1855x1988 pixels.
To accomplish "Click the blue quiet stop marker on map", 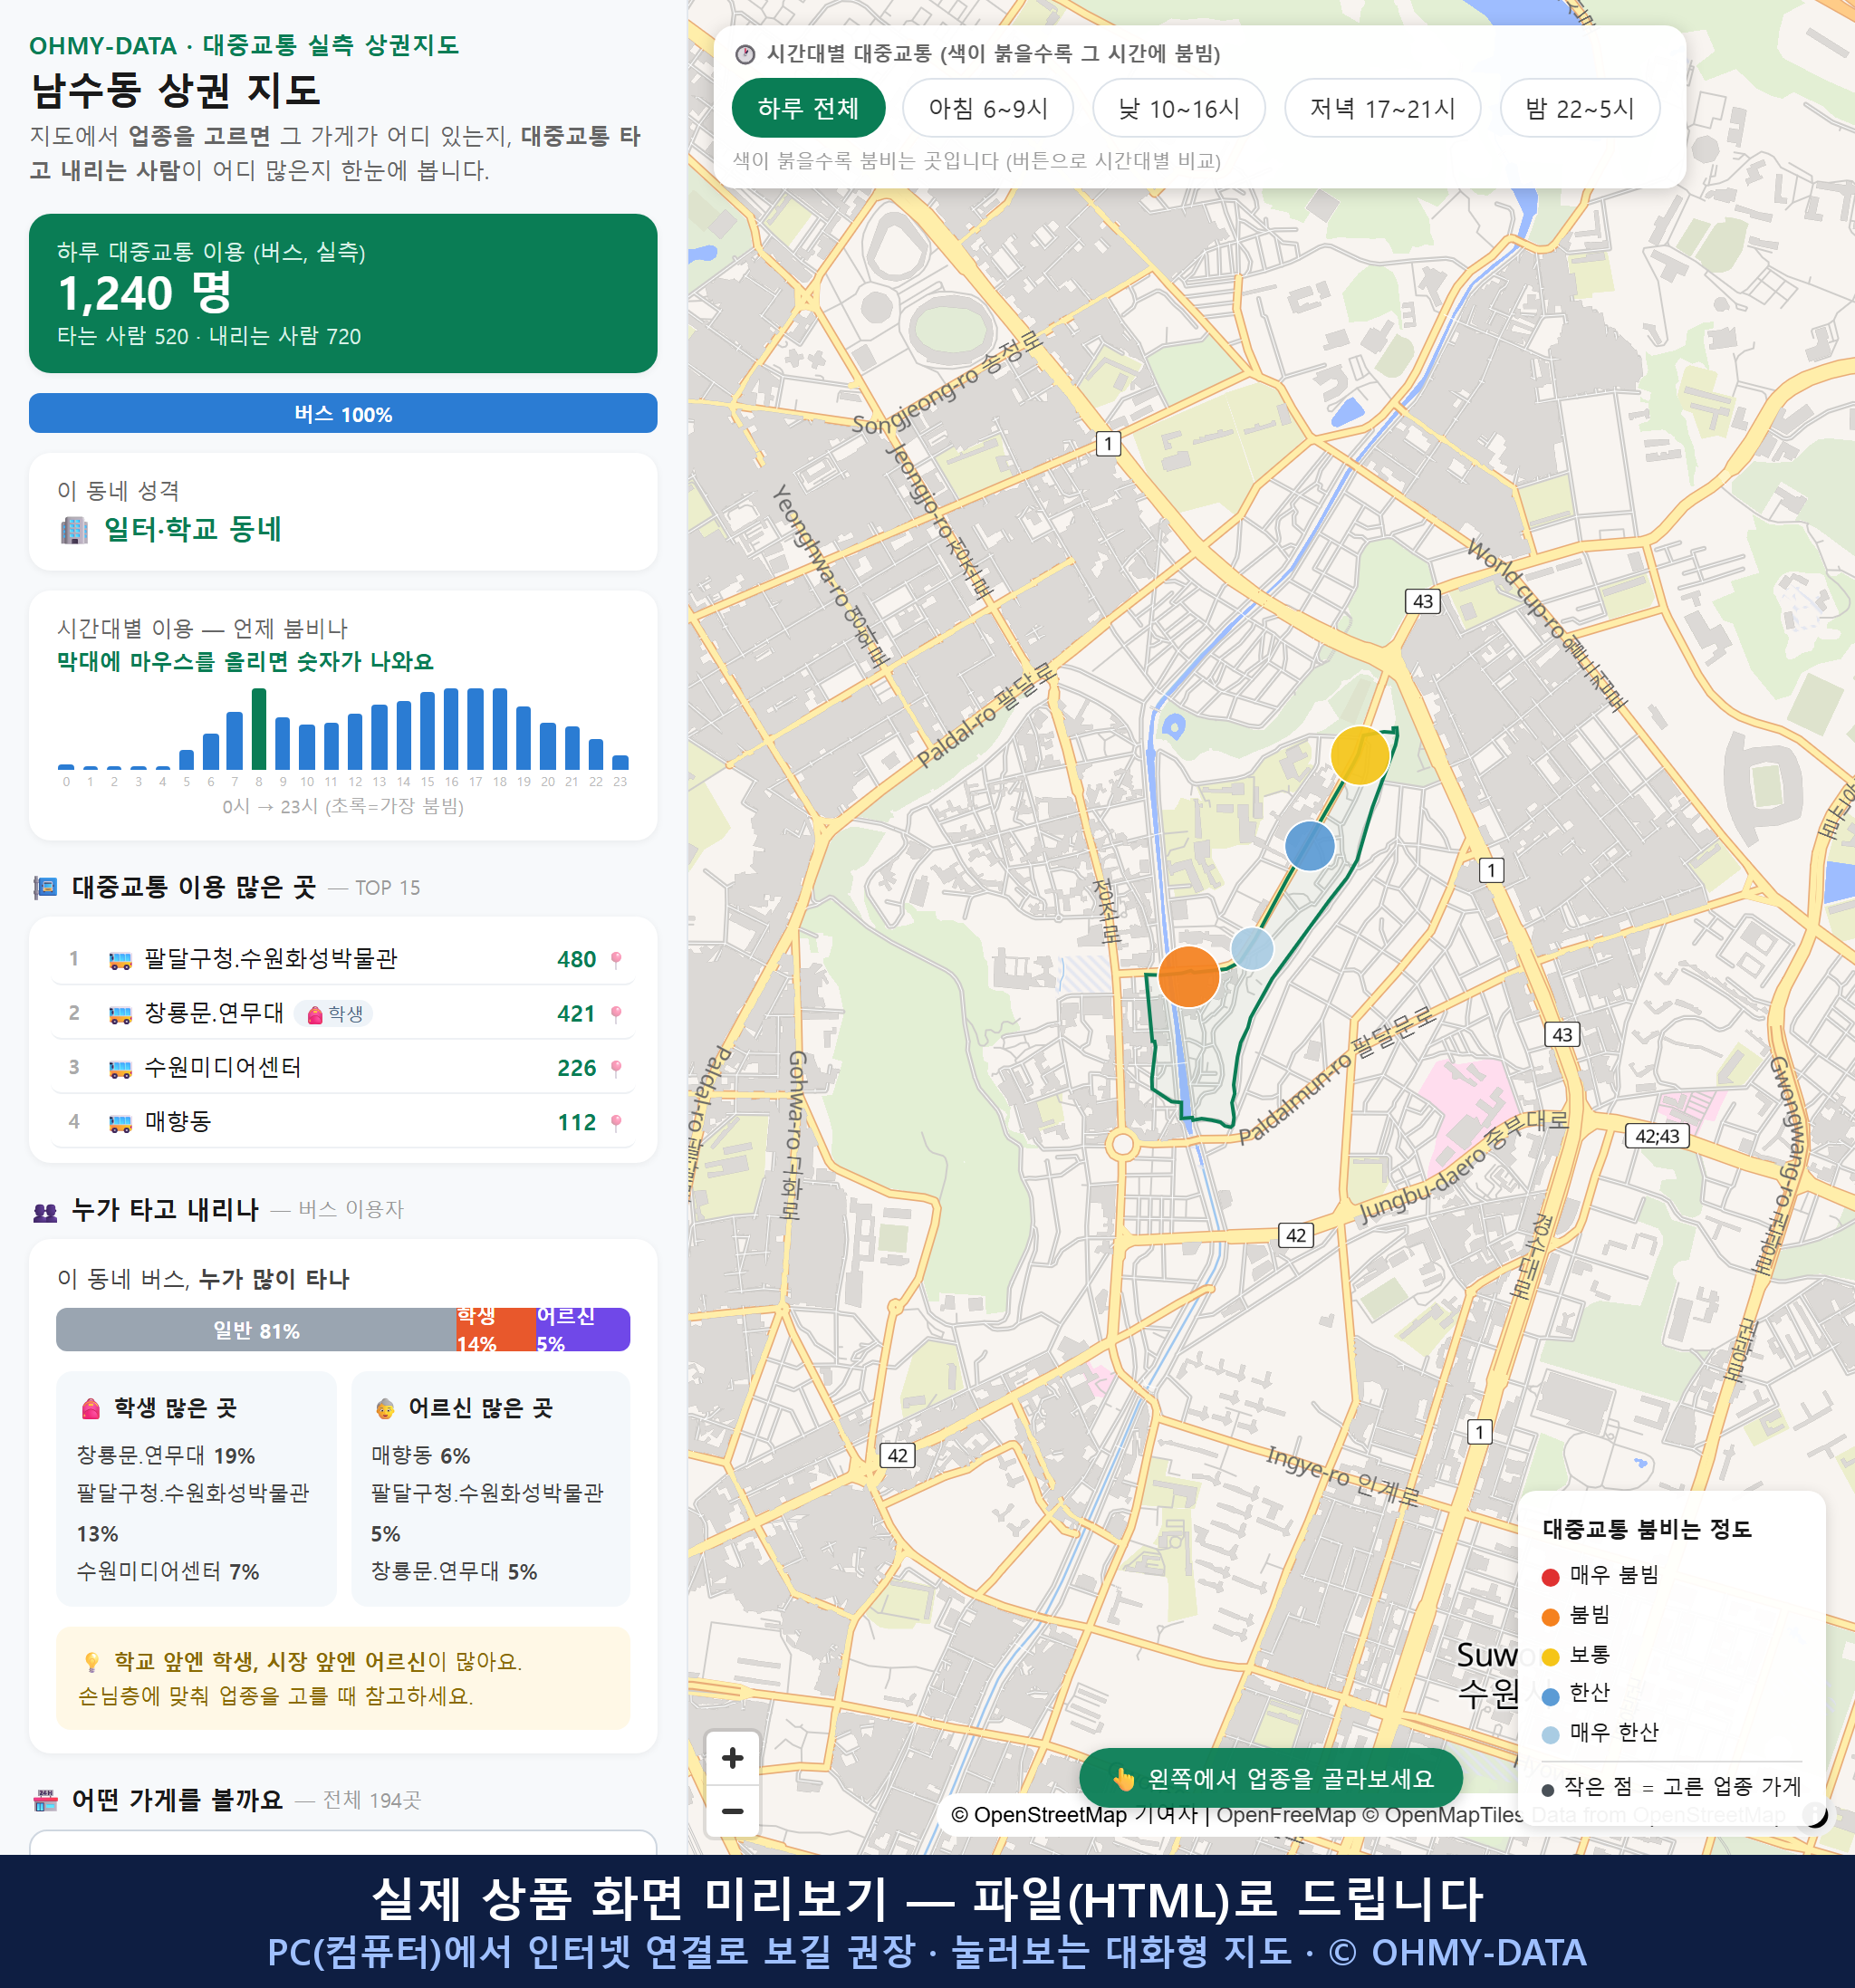I will tap(1309, 846).
